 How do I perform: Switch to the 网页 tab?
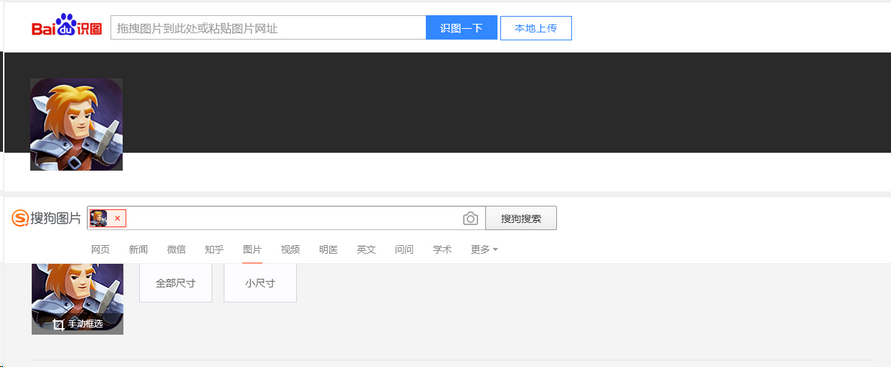point(101,249)
